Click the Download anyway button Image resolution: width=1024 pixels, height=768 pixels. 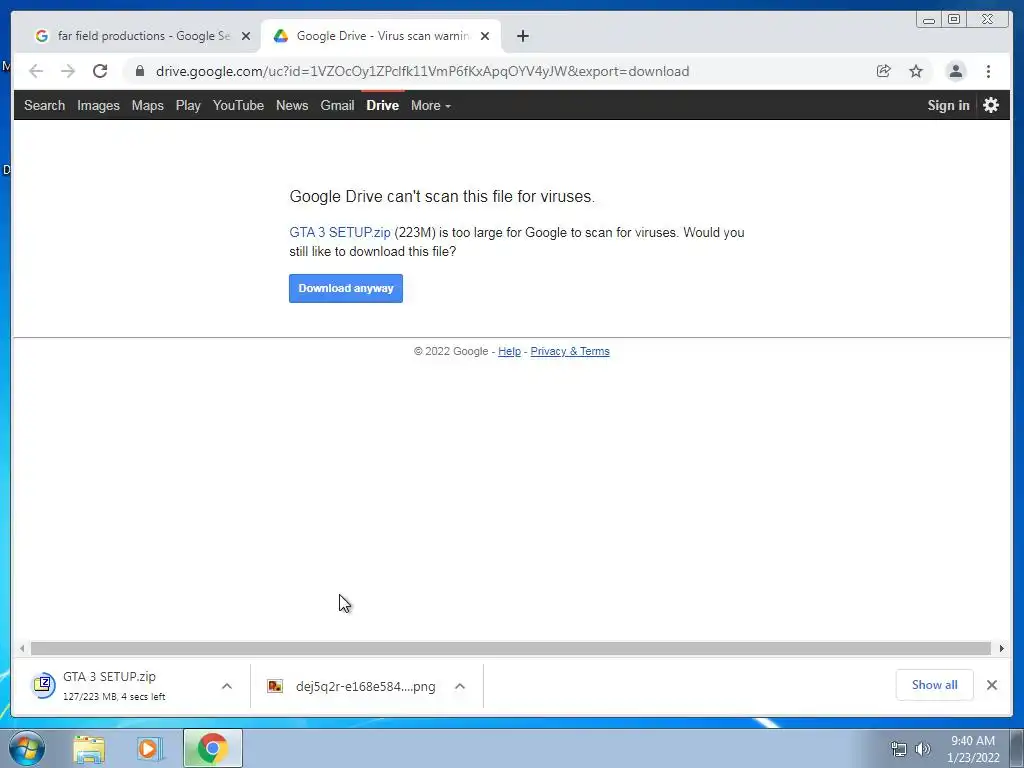[x=345, y=288]
